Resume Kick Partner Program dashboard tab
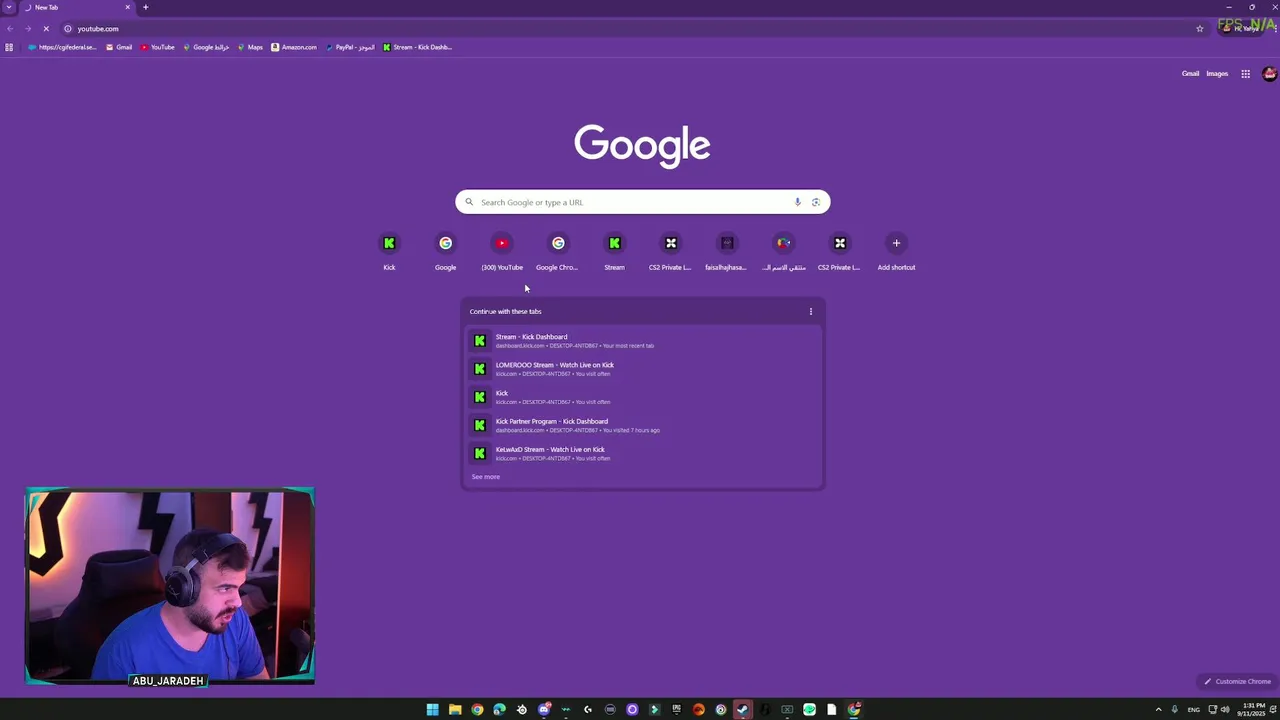Viewport: 1280px width, 720px height. coord(642,425)
